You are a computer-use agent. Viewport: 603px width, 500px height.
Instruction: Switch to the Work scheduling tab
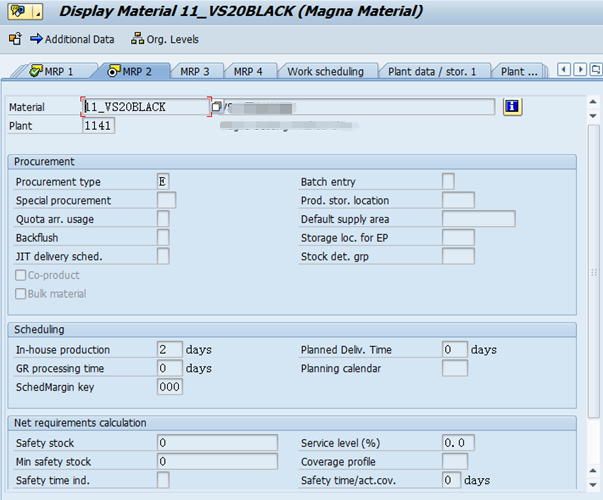[x=325, y=72]
